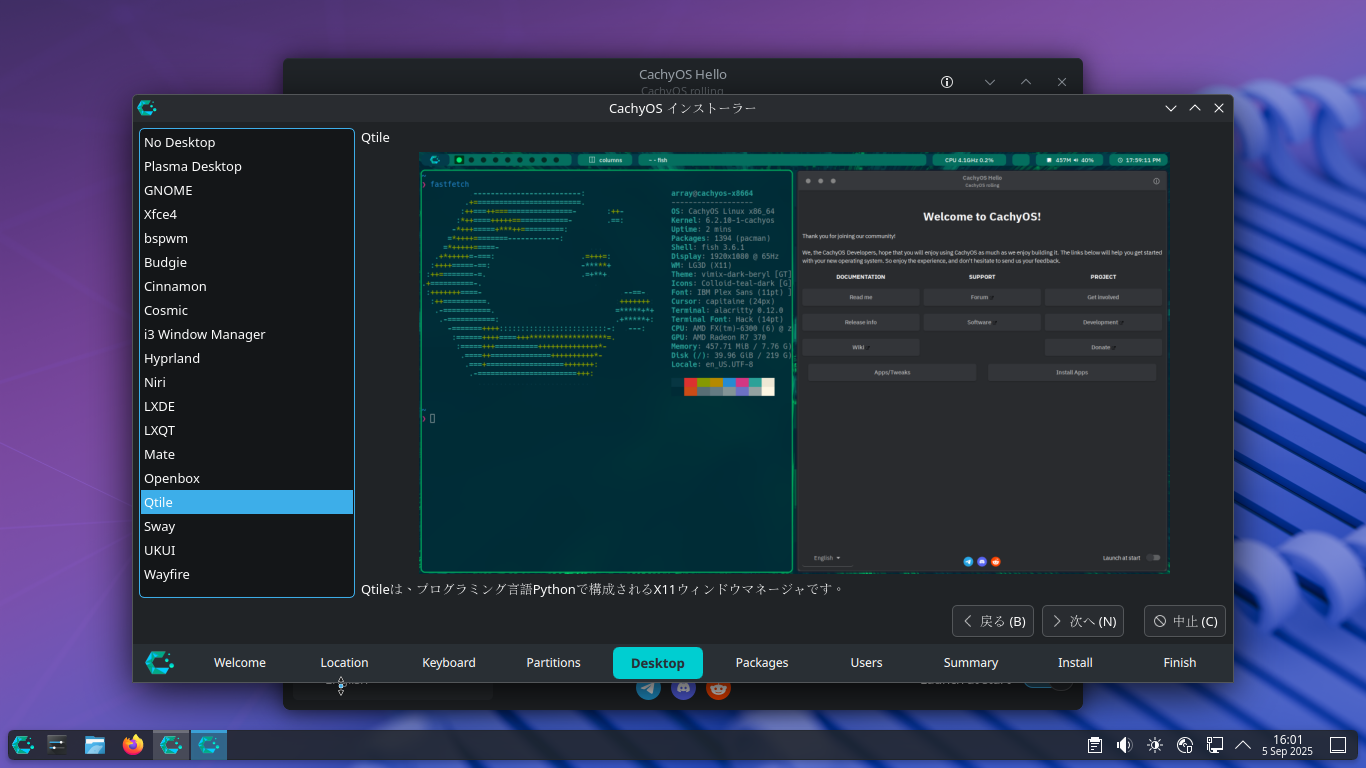The width and height of the screenshot is (1366, 768).
Task: Click the Discord icon behind the installer
Action: (683, 689)
